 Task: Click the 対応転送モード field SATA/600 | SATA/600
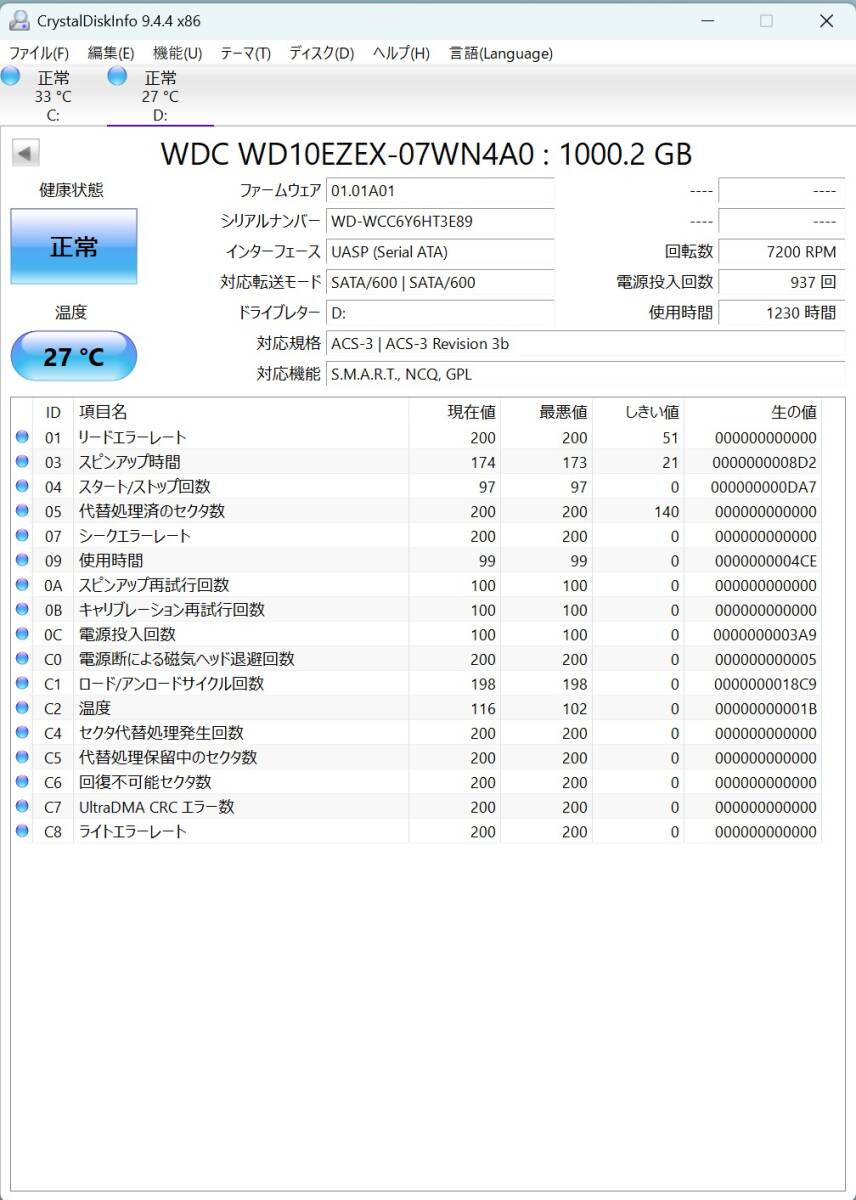click(440, 282)
